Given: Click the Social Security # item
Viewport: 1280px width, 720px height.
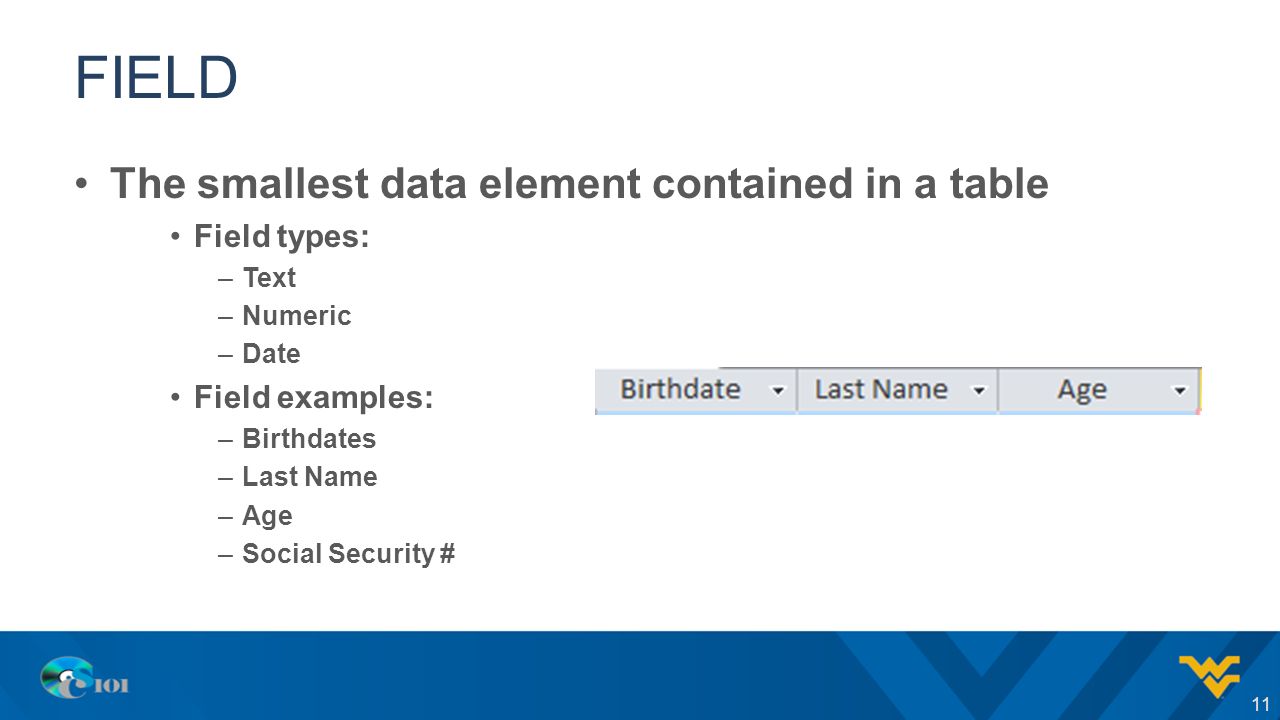Looking at the screenshot, I should pyautogui.click(x=349, y=554).
